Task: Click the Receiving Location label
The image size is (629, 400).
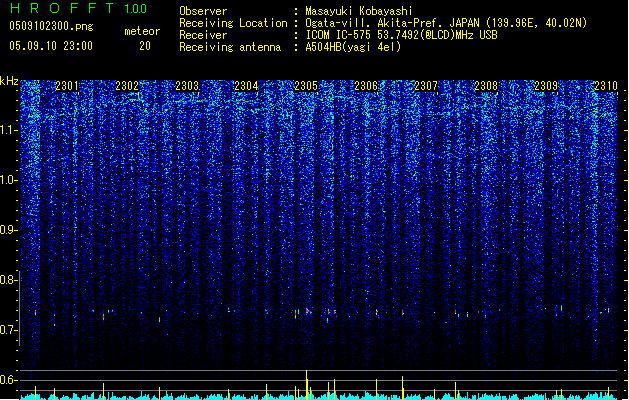Action: 233,23
